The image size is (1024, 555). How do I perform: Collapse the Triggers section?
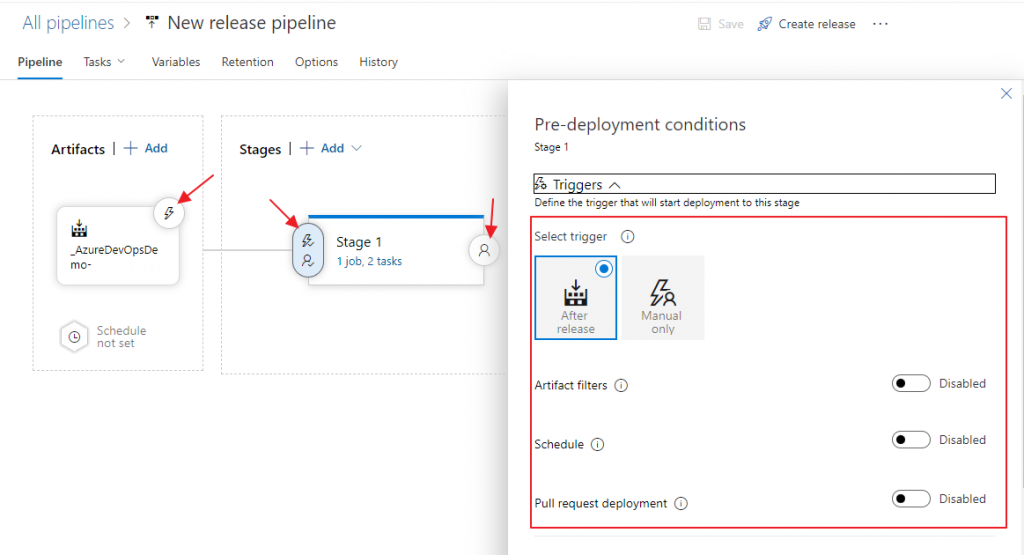click(614, 185)
